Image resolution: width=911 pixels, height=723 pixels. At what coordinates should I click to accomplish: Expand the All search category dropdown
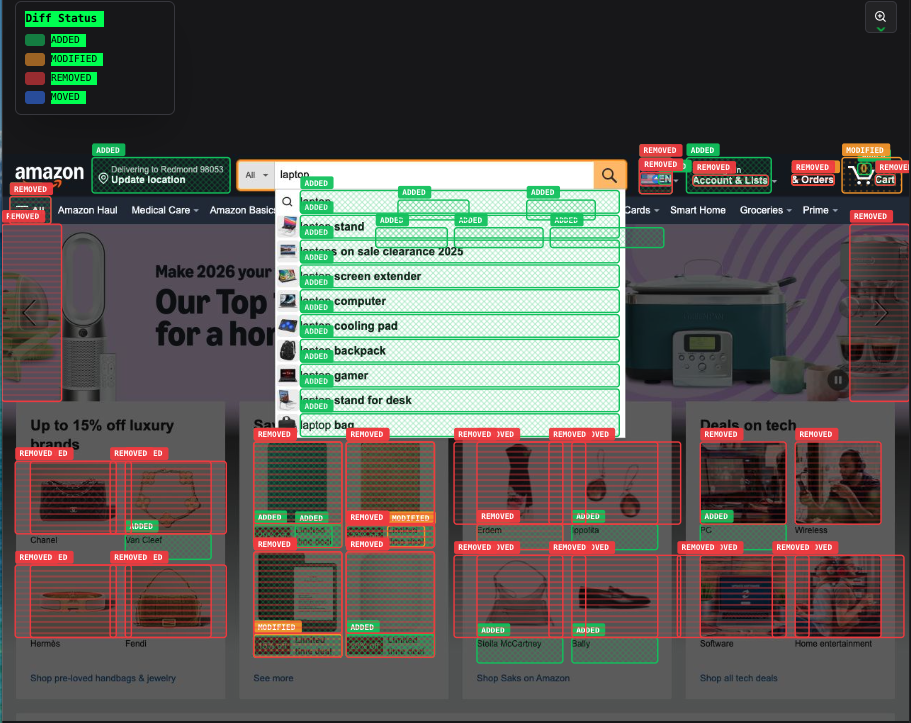[x=257, y=175]
